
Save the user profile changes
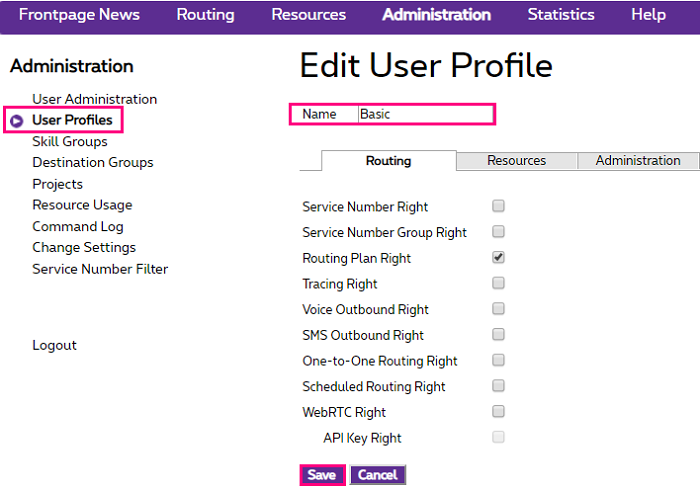tap(321, 475)
